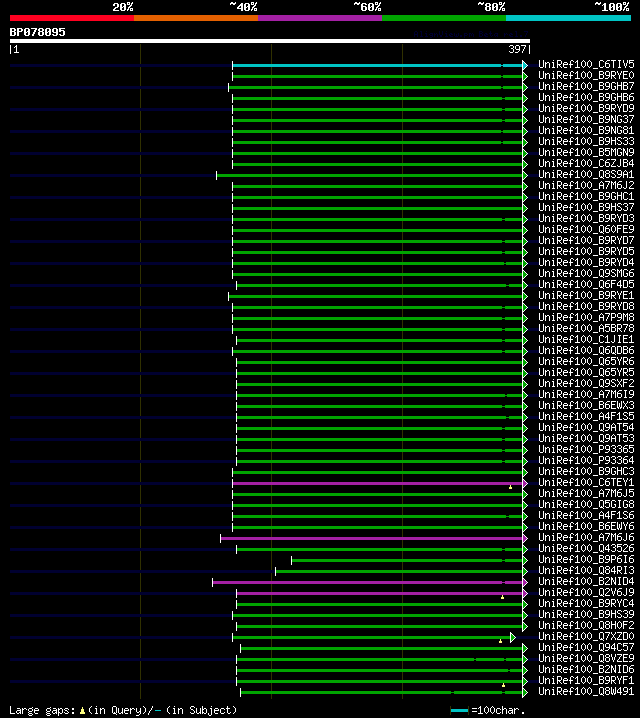640x718 pixels.
Task: Select the UniRef100_A5BR78 label
Action: (586, 328)
